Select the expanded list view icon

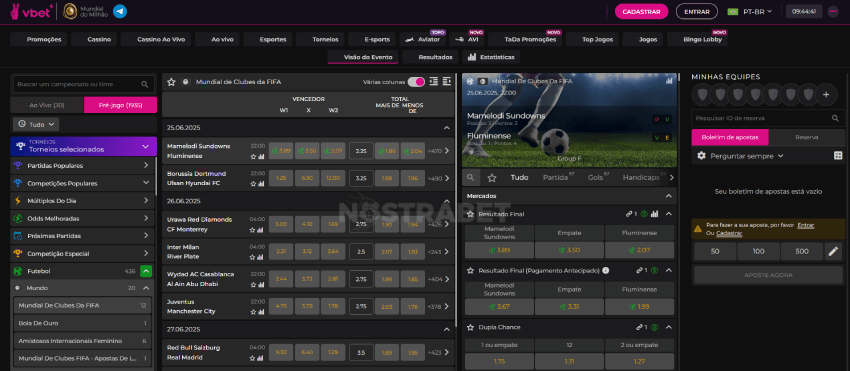(447, 81)
